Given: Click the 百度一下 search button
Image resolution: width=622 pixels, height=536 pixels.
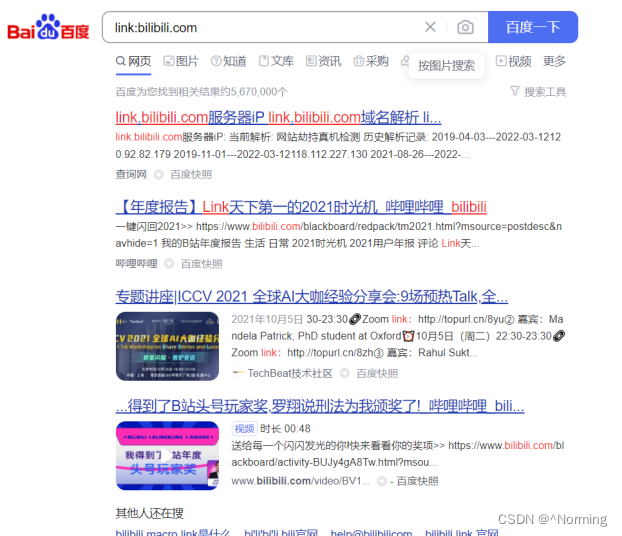Looking at the screenshot, I should [533, 27].
